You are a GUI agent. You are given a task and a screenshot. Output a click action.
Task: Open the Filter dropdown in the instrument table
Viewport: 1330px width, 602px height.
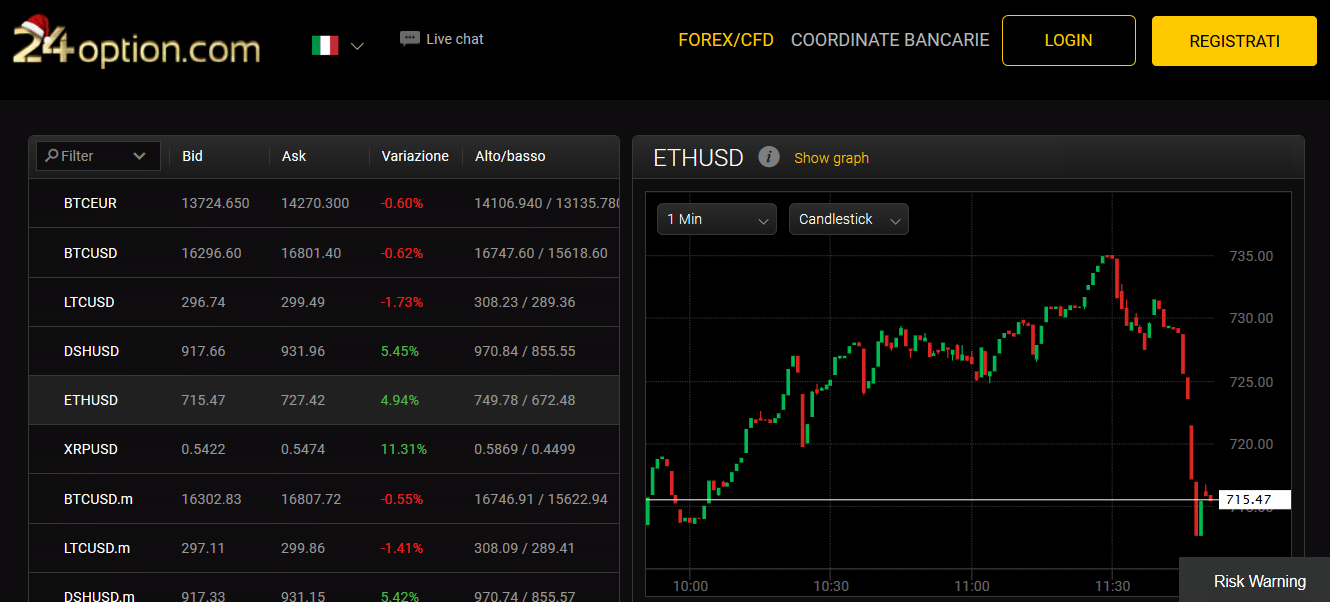coord(97,156)
